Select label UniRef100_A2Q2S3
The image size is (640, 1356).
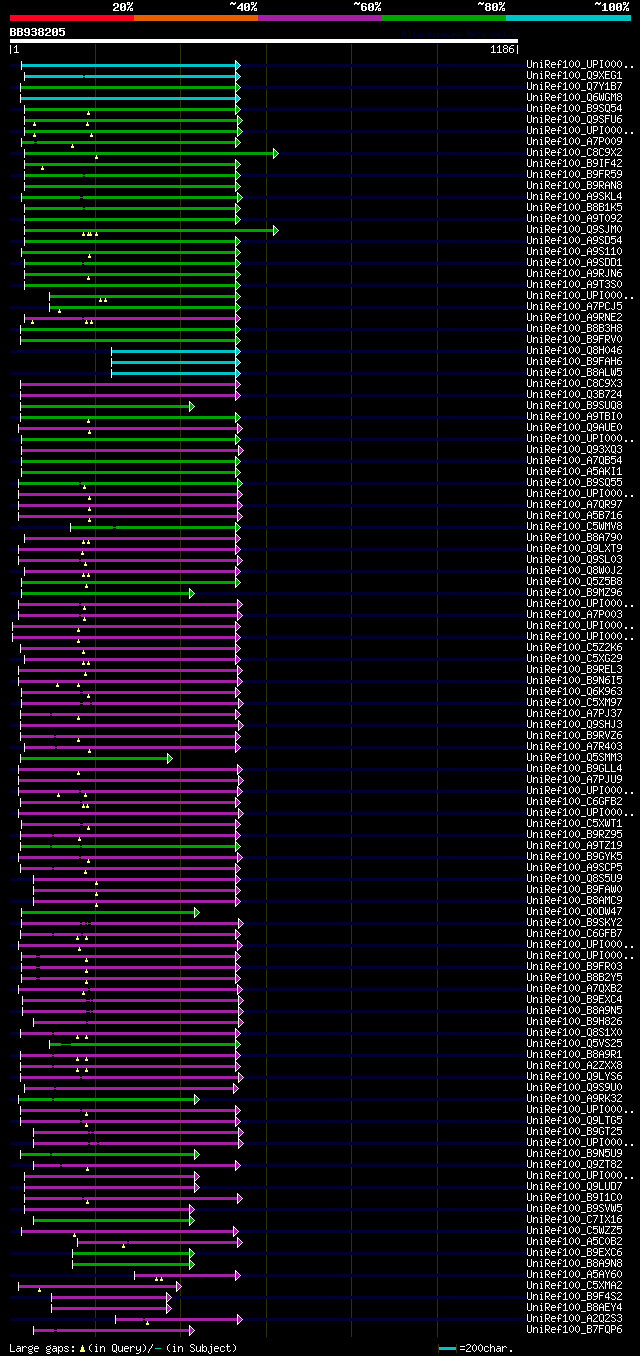(x=574, y=1319)
